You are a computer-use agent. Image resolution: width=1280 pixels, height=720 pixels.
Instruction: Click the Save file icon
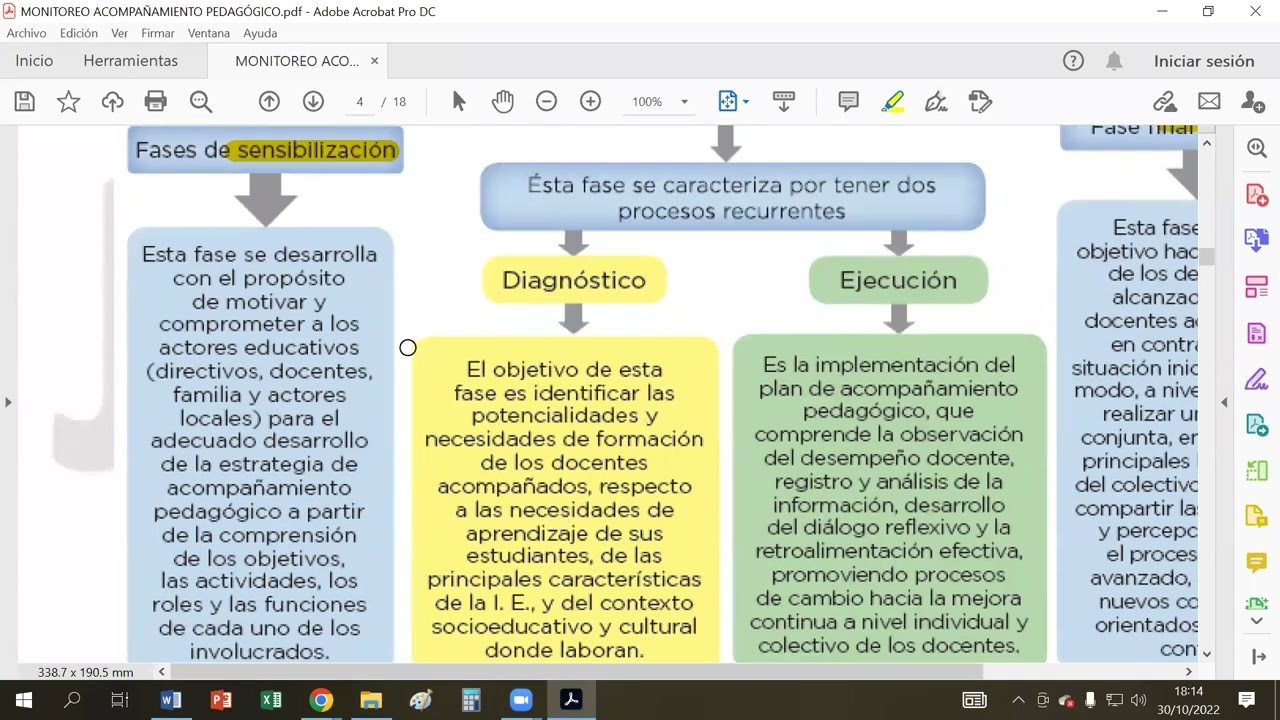point(25,101)
